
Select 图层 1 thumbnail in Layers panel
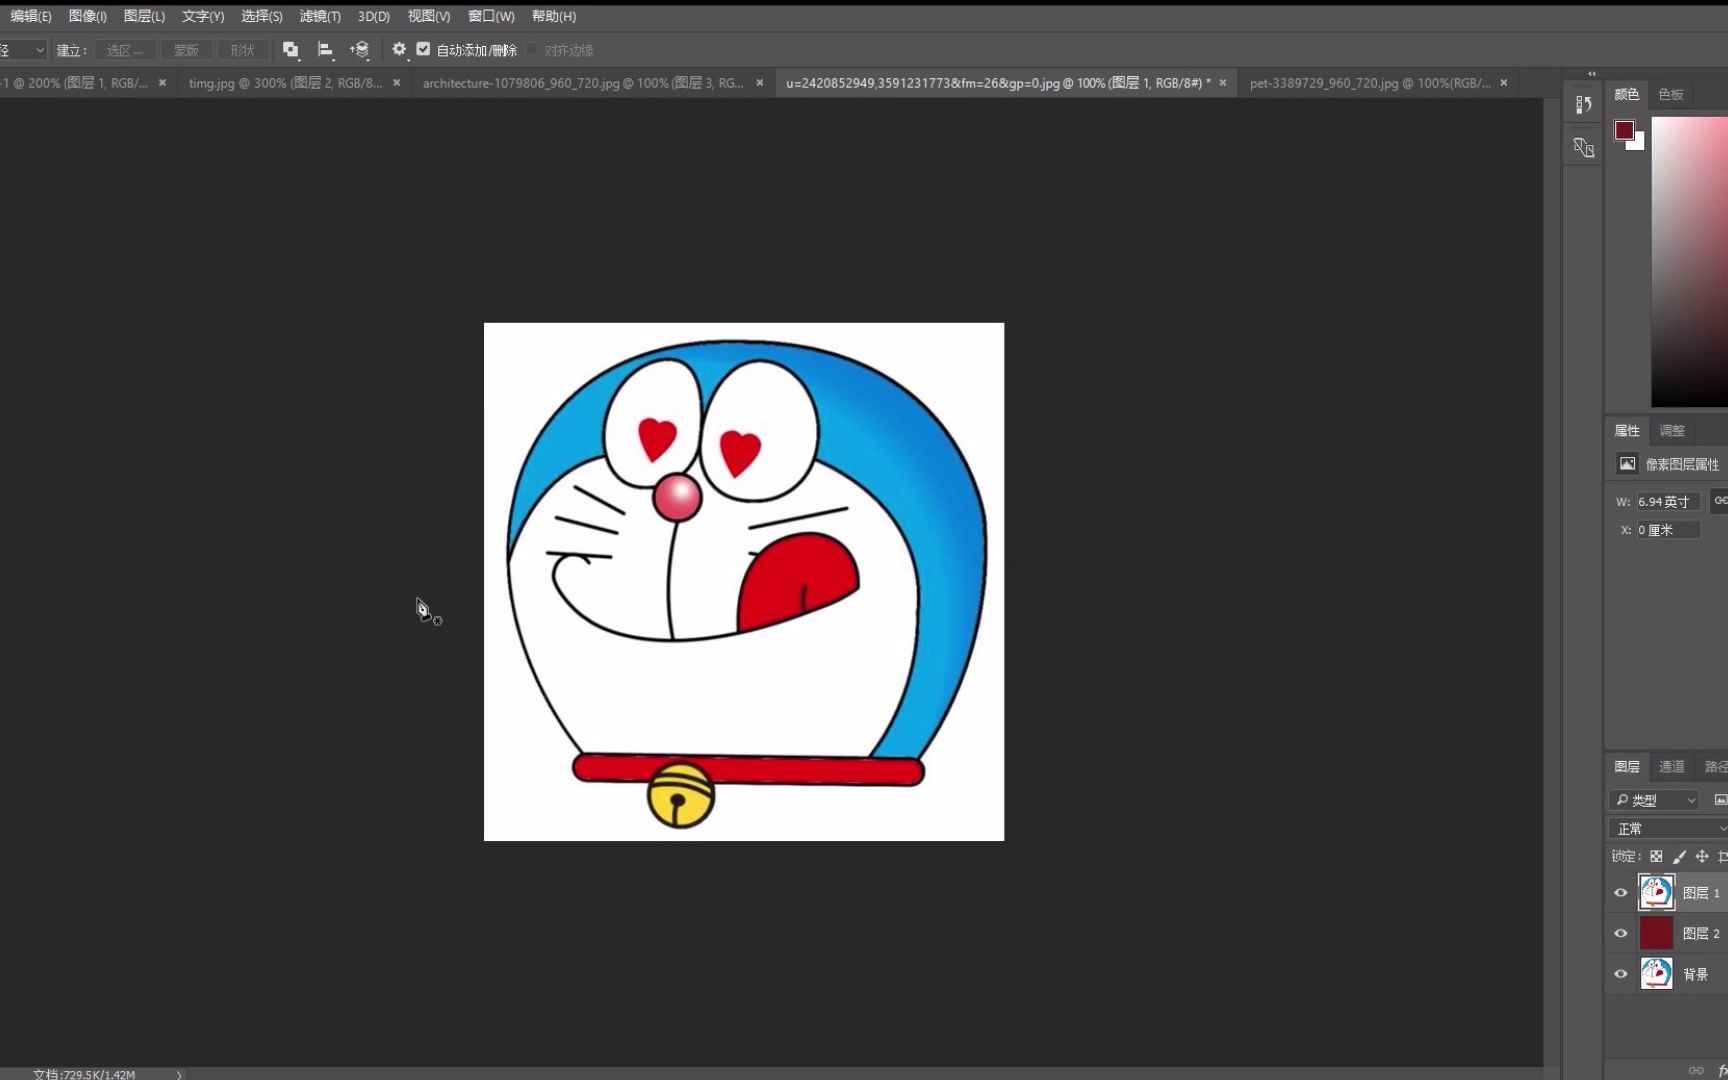[1656, 892]
